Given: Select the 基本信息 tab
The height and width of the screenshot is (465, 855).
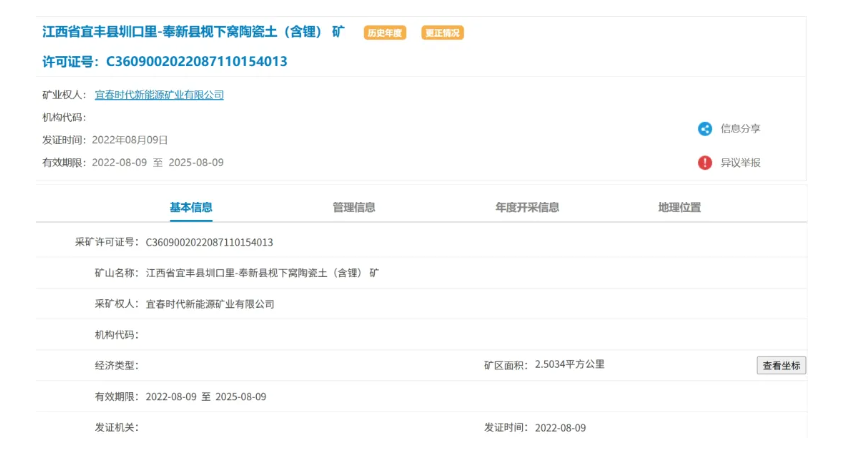Looking at the screenshot, I should coord(191,207).
